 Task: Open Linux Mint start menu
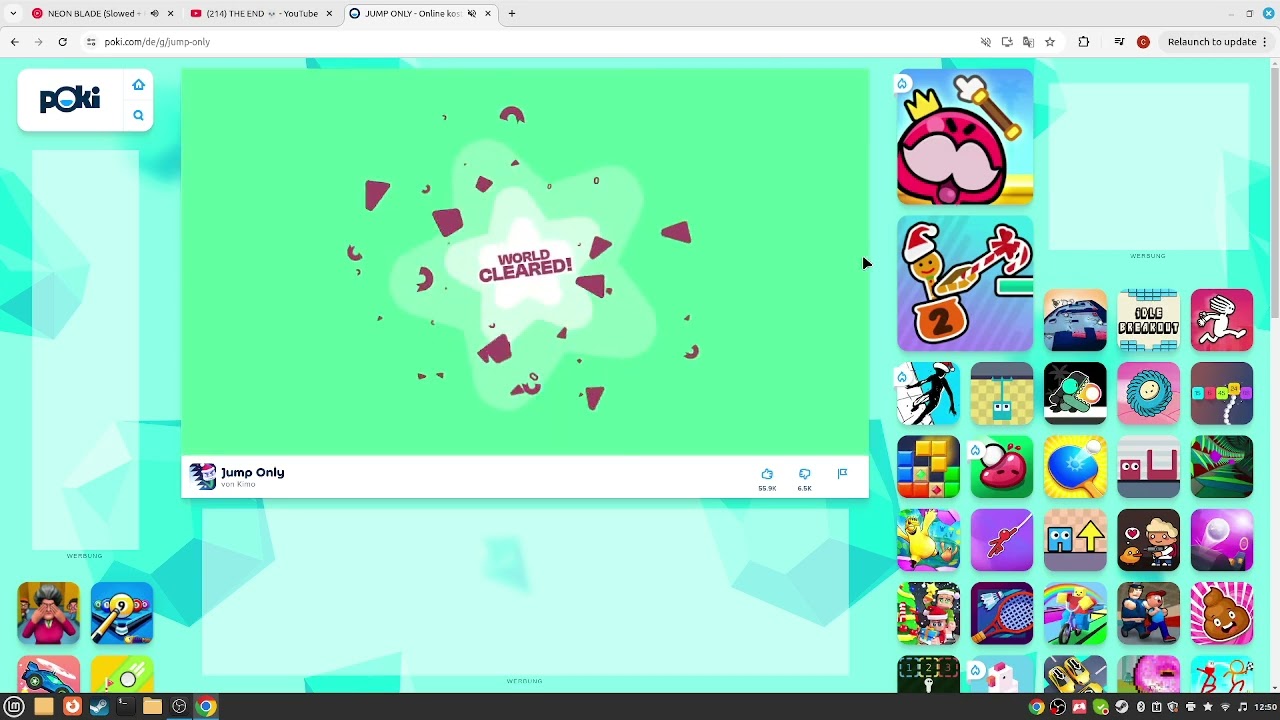[14, 706]
